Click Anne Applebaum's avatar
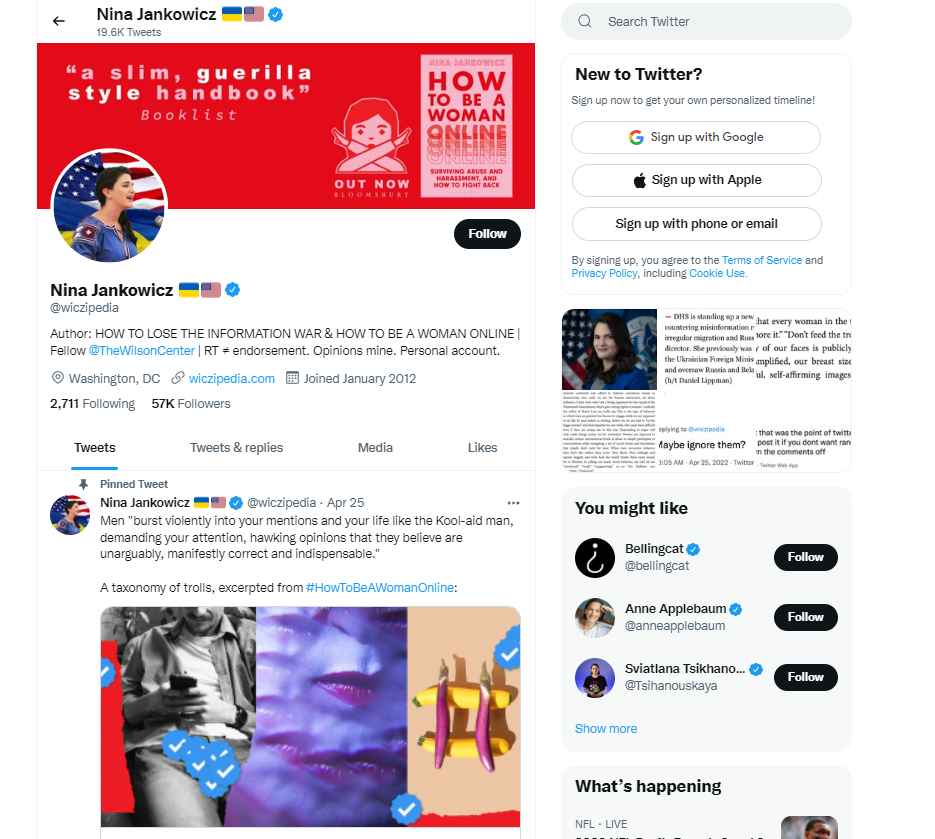Image resolution: width=935 pixels, height=839 pixels. 595,618
